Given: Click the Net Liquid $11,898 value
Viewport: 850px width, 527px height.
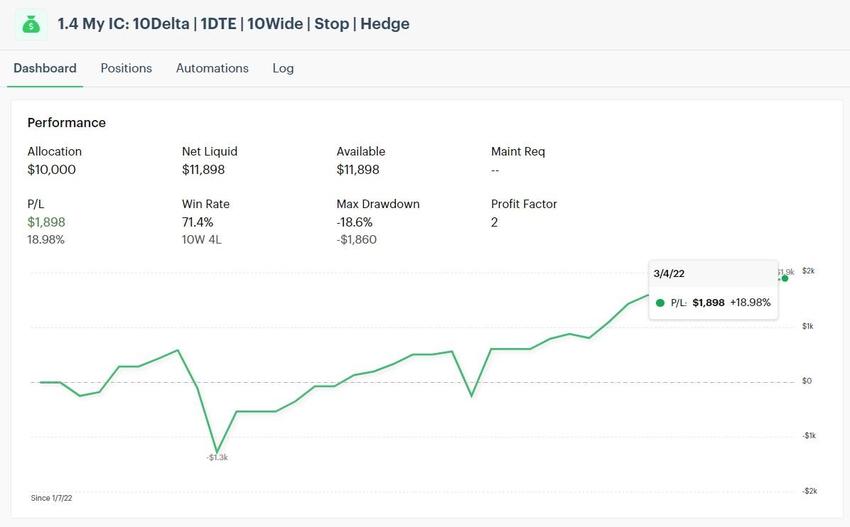Looking at the screenshot, I should click(x=203, y=170).
